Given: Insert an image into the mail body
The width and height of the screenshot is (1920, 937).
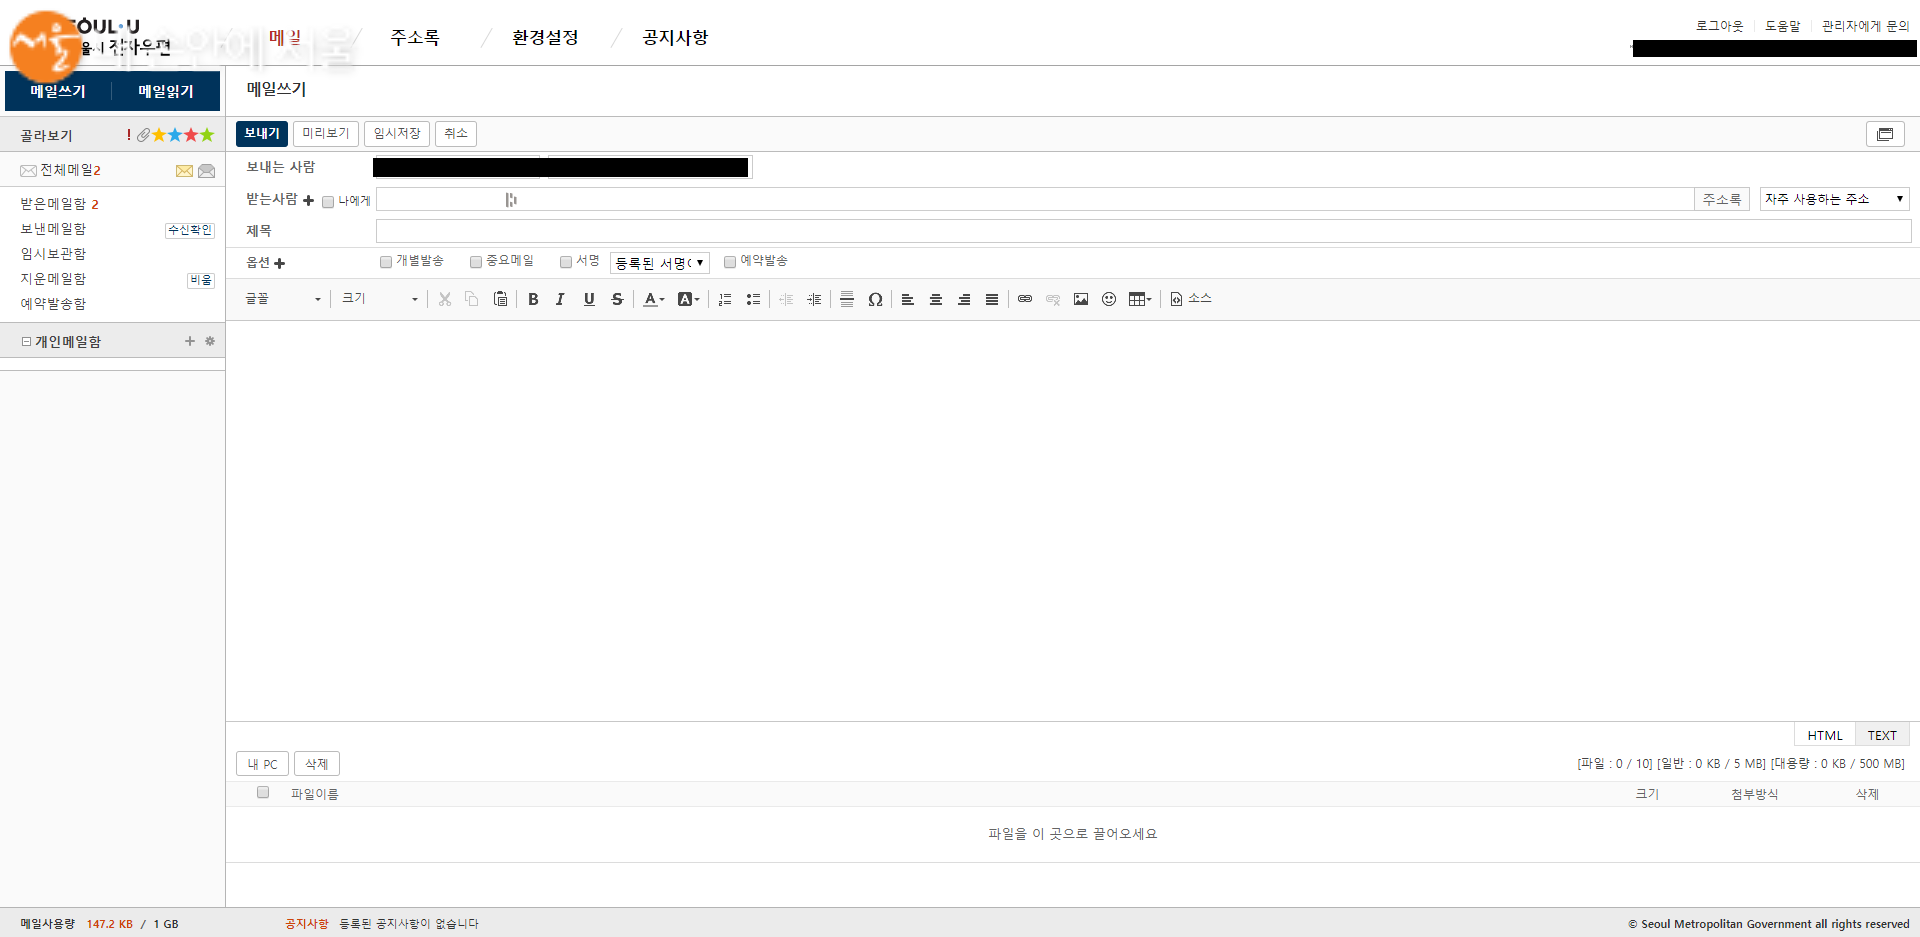Looking at the screenshot, I should 1081,299.
